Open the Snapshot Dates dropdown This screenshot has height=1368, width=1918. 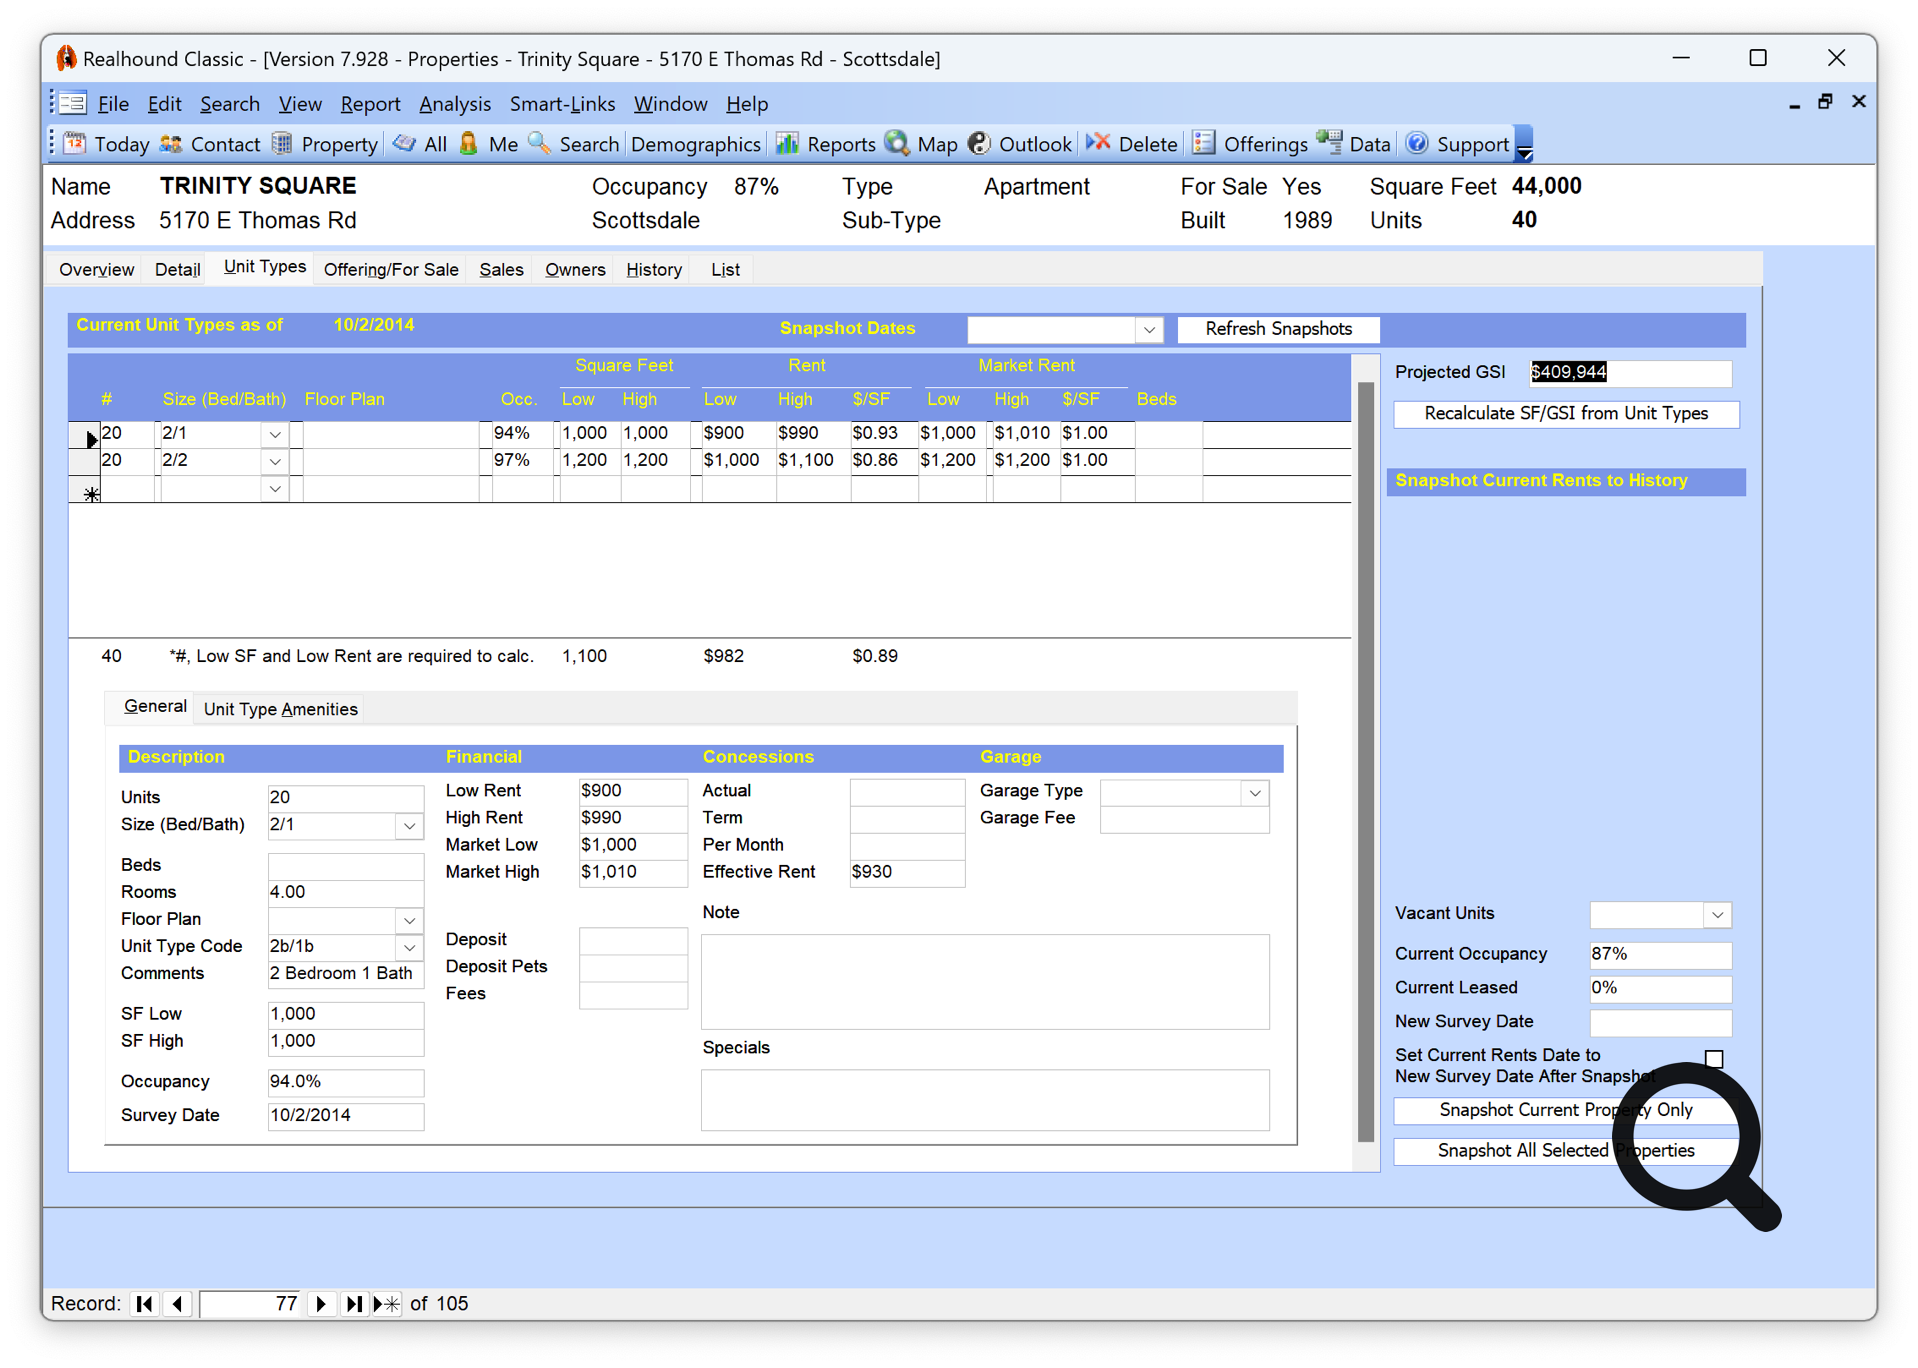(1149, 329)
